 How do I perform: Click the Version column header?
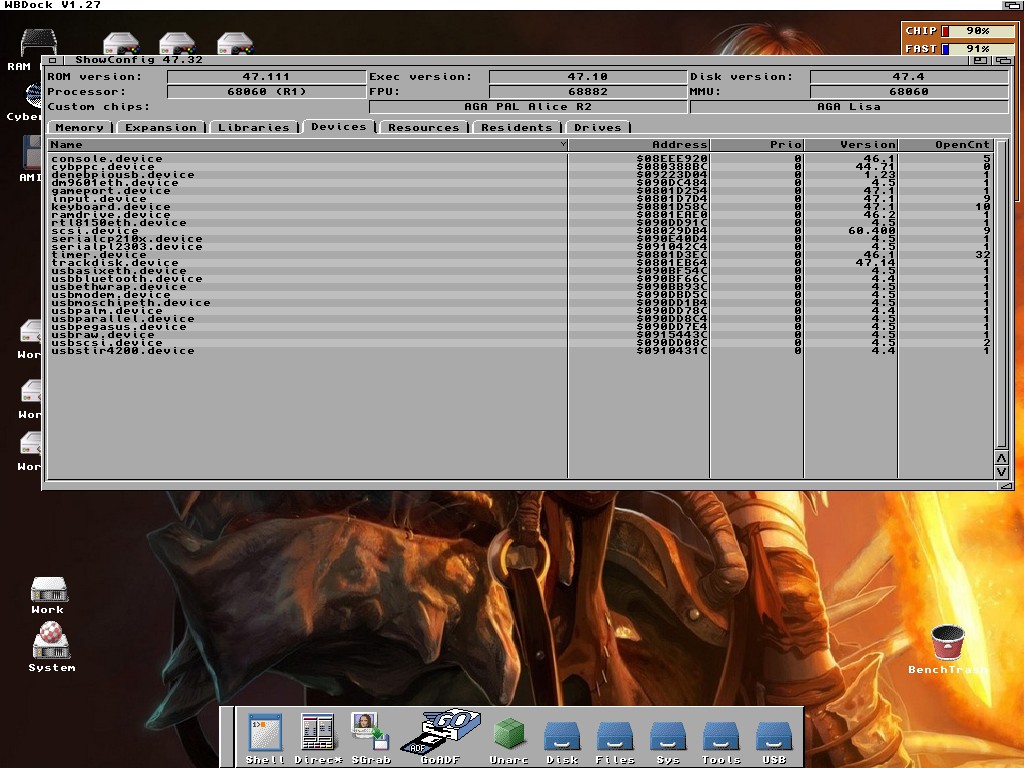pyautogui.click(x=851, y=145)
